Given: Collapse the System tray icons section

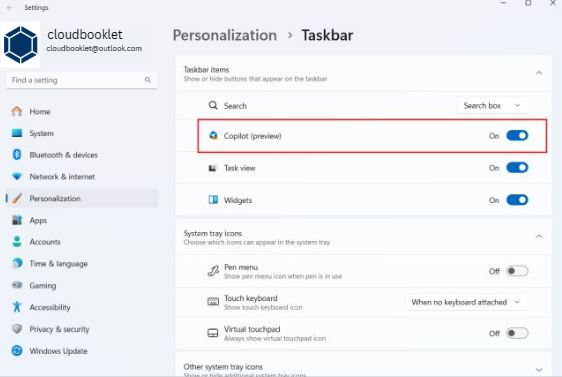Looking at the screenshot, I should click(x=539, y=237).
